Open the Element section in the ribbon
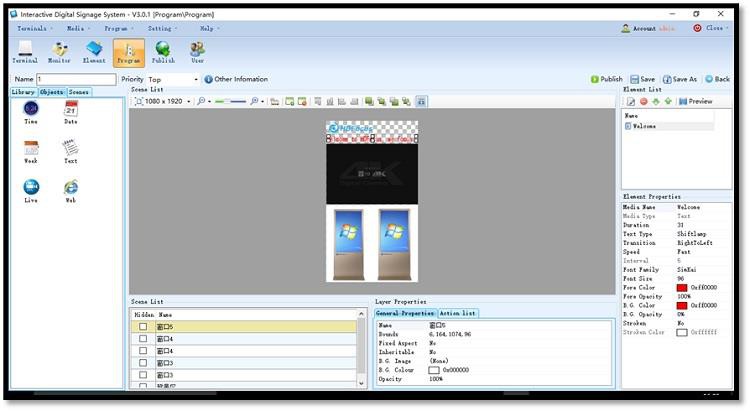The width and height of the screenshot is (750, 411). tap(94, 52)
